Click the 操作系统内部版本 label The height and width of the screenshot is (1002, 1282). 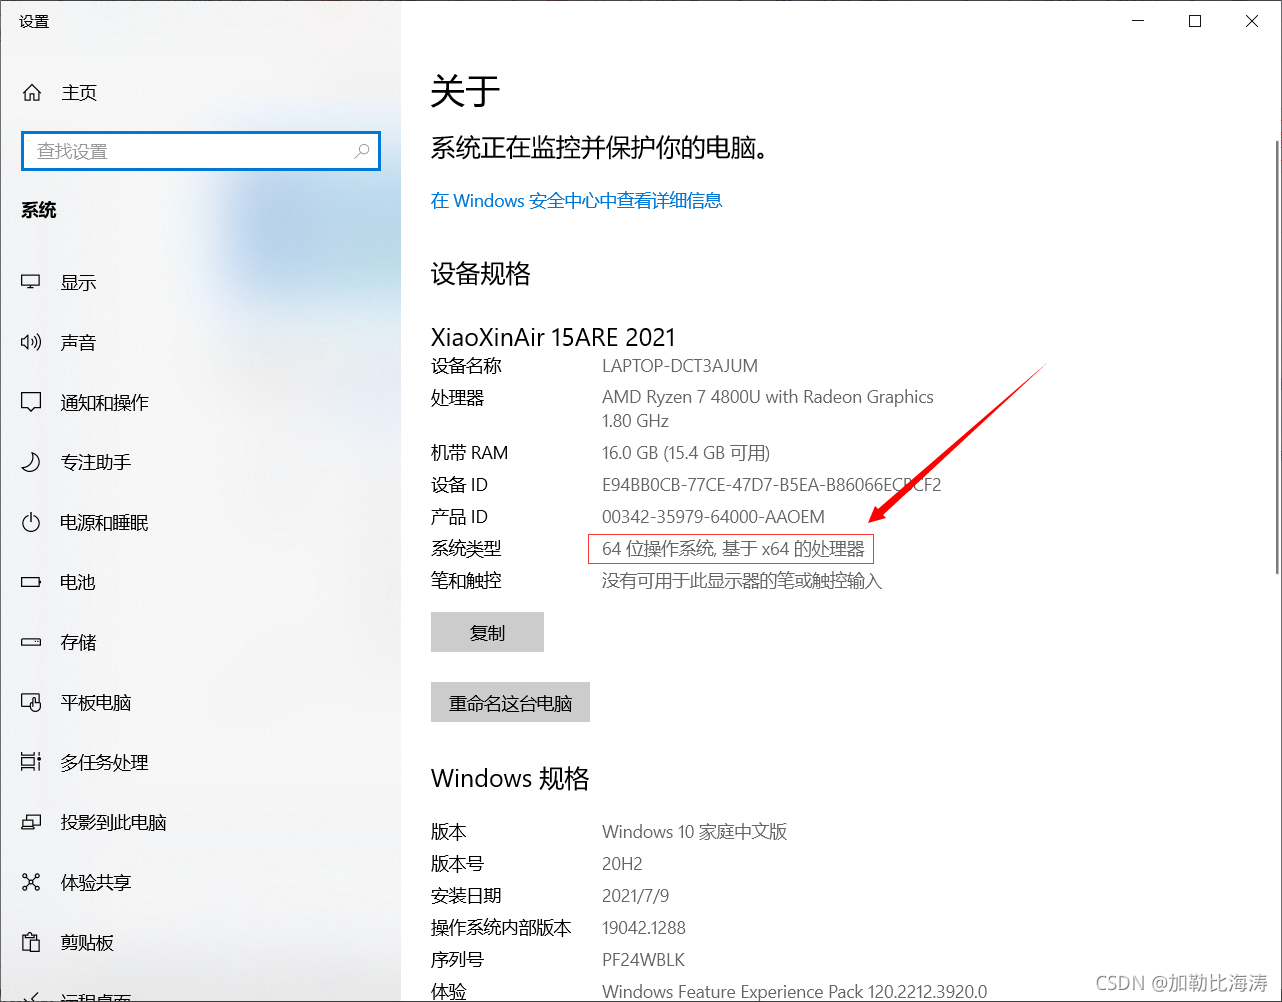pos(501,928)
